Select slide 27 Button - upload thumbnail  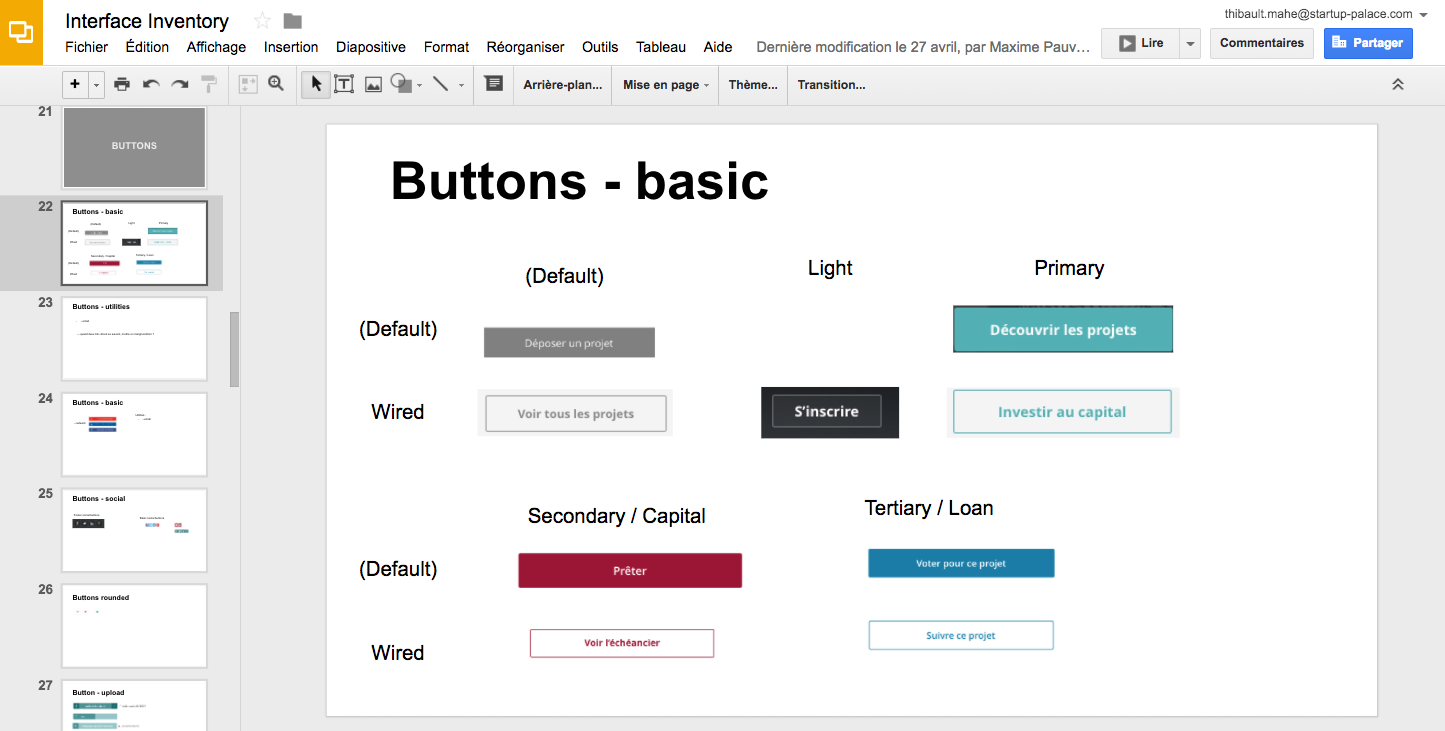pyautogui.click(x=134, y=705)
